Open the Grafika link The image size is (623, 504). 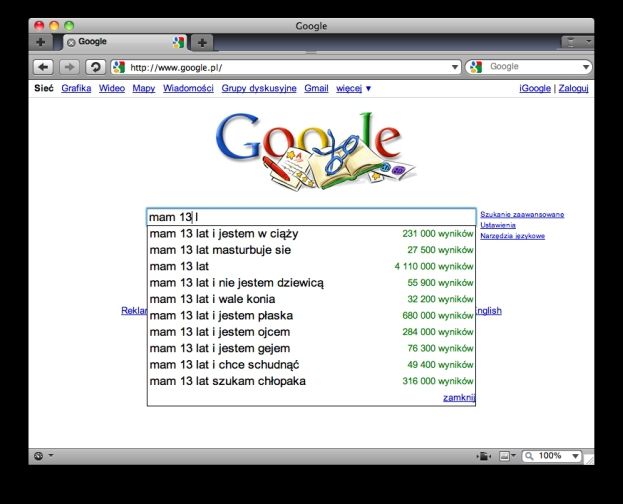76,88
